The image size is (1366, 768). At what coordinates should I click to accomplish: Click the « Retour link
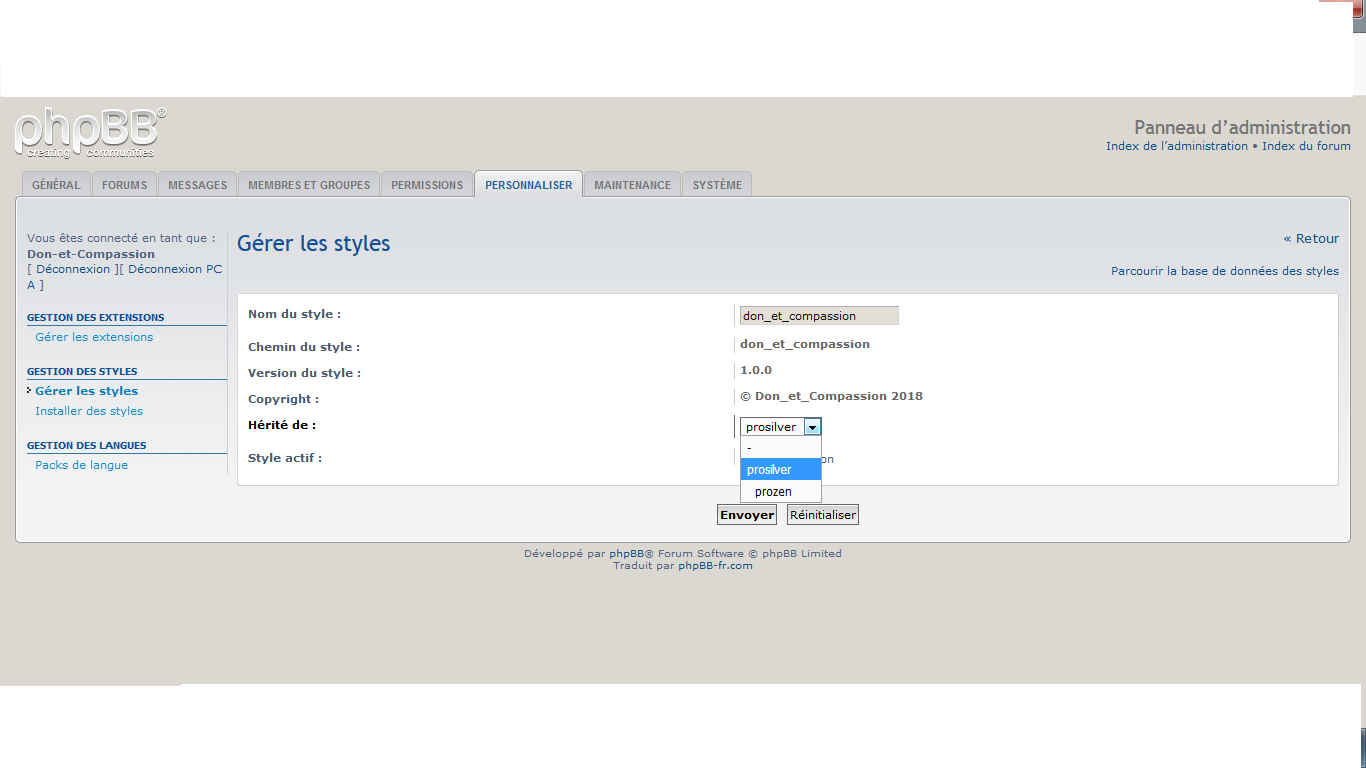pos(1311,238)
